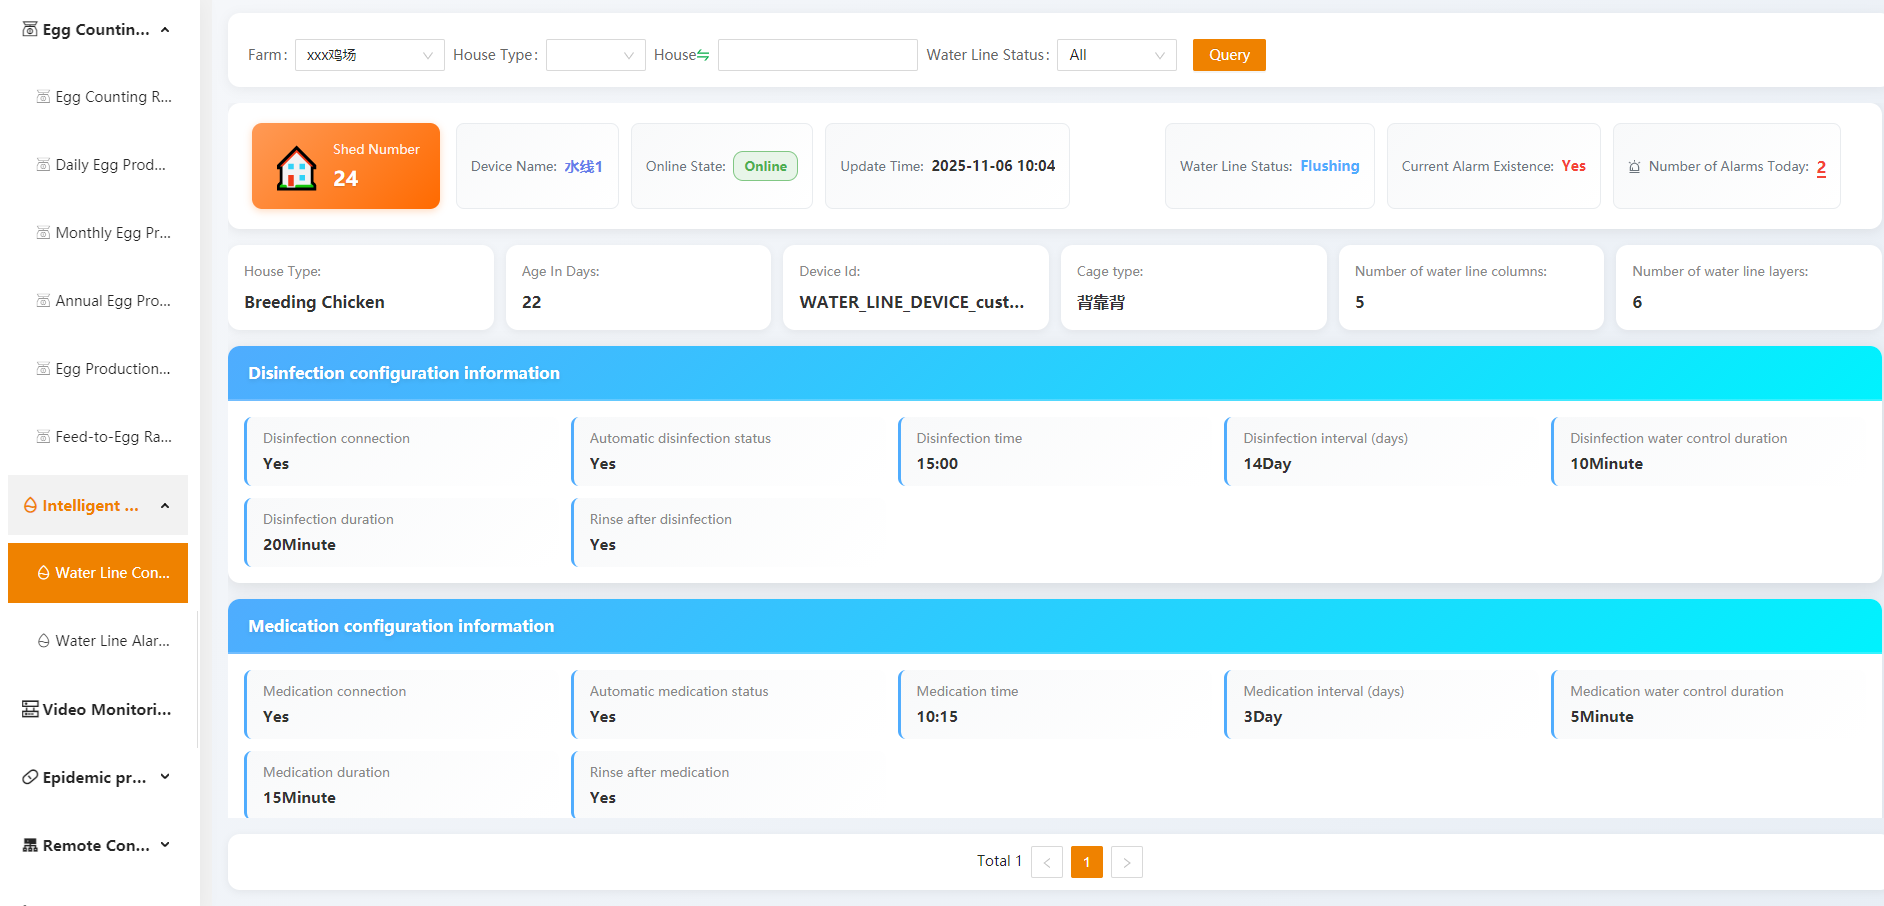Collapse the Intelligent menu group
1884x906 pixels.
(165, 506)
